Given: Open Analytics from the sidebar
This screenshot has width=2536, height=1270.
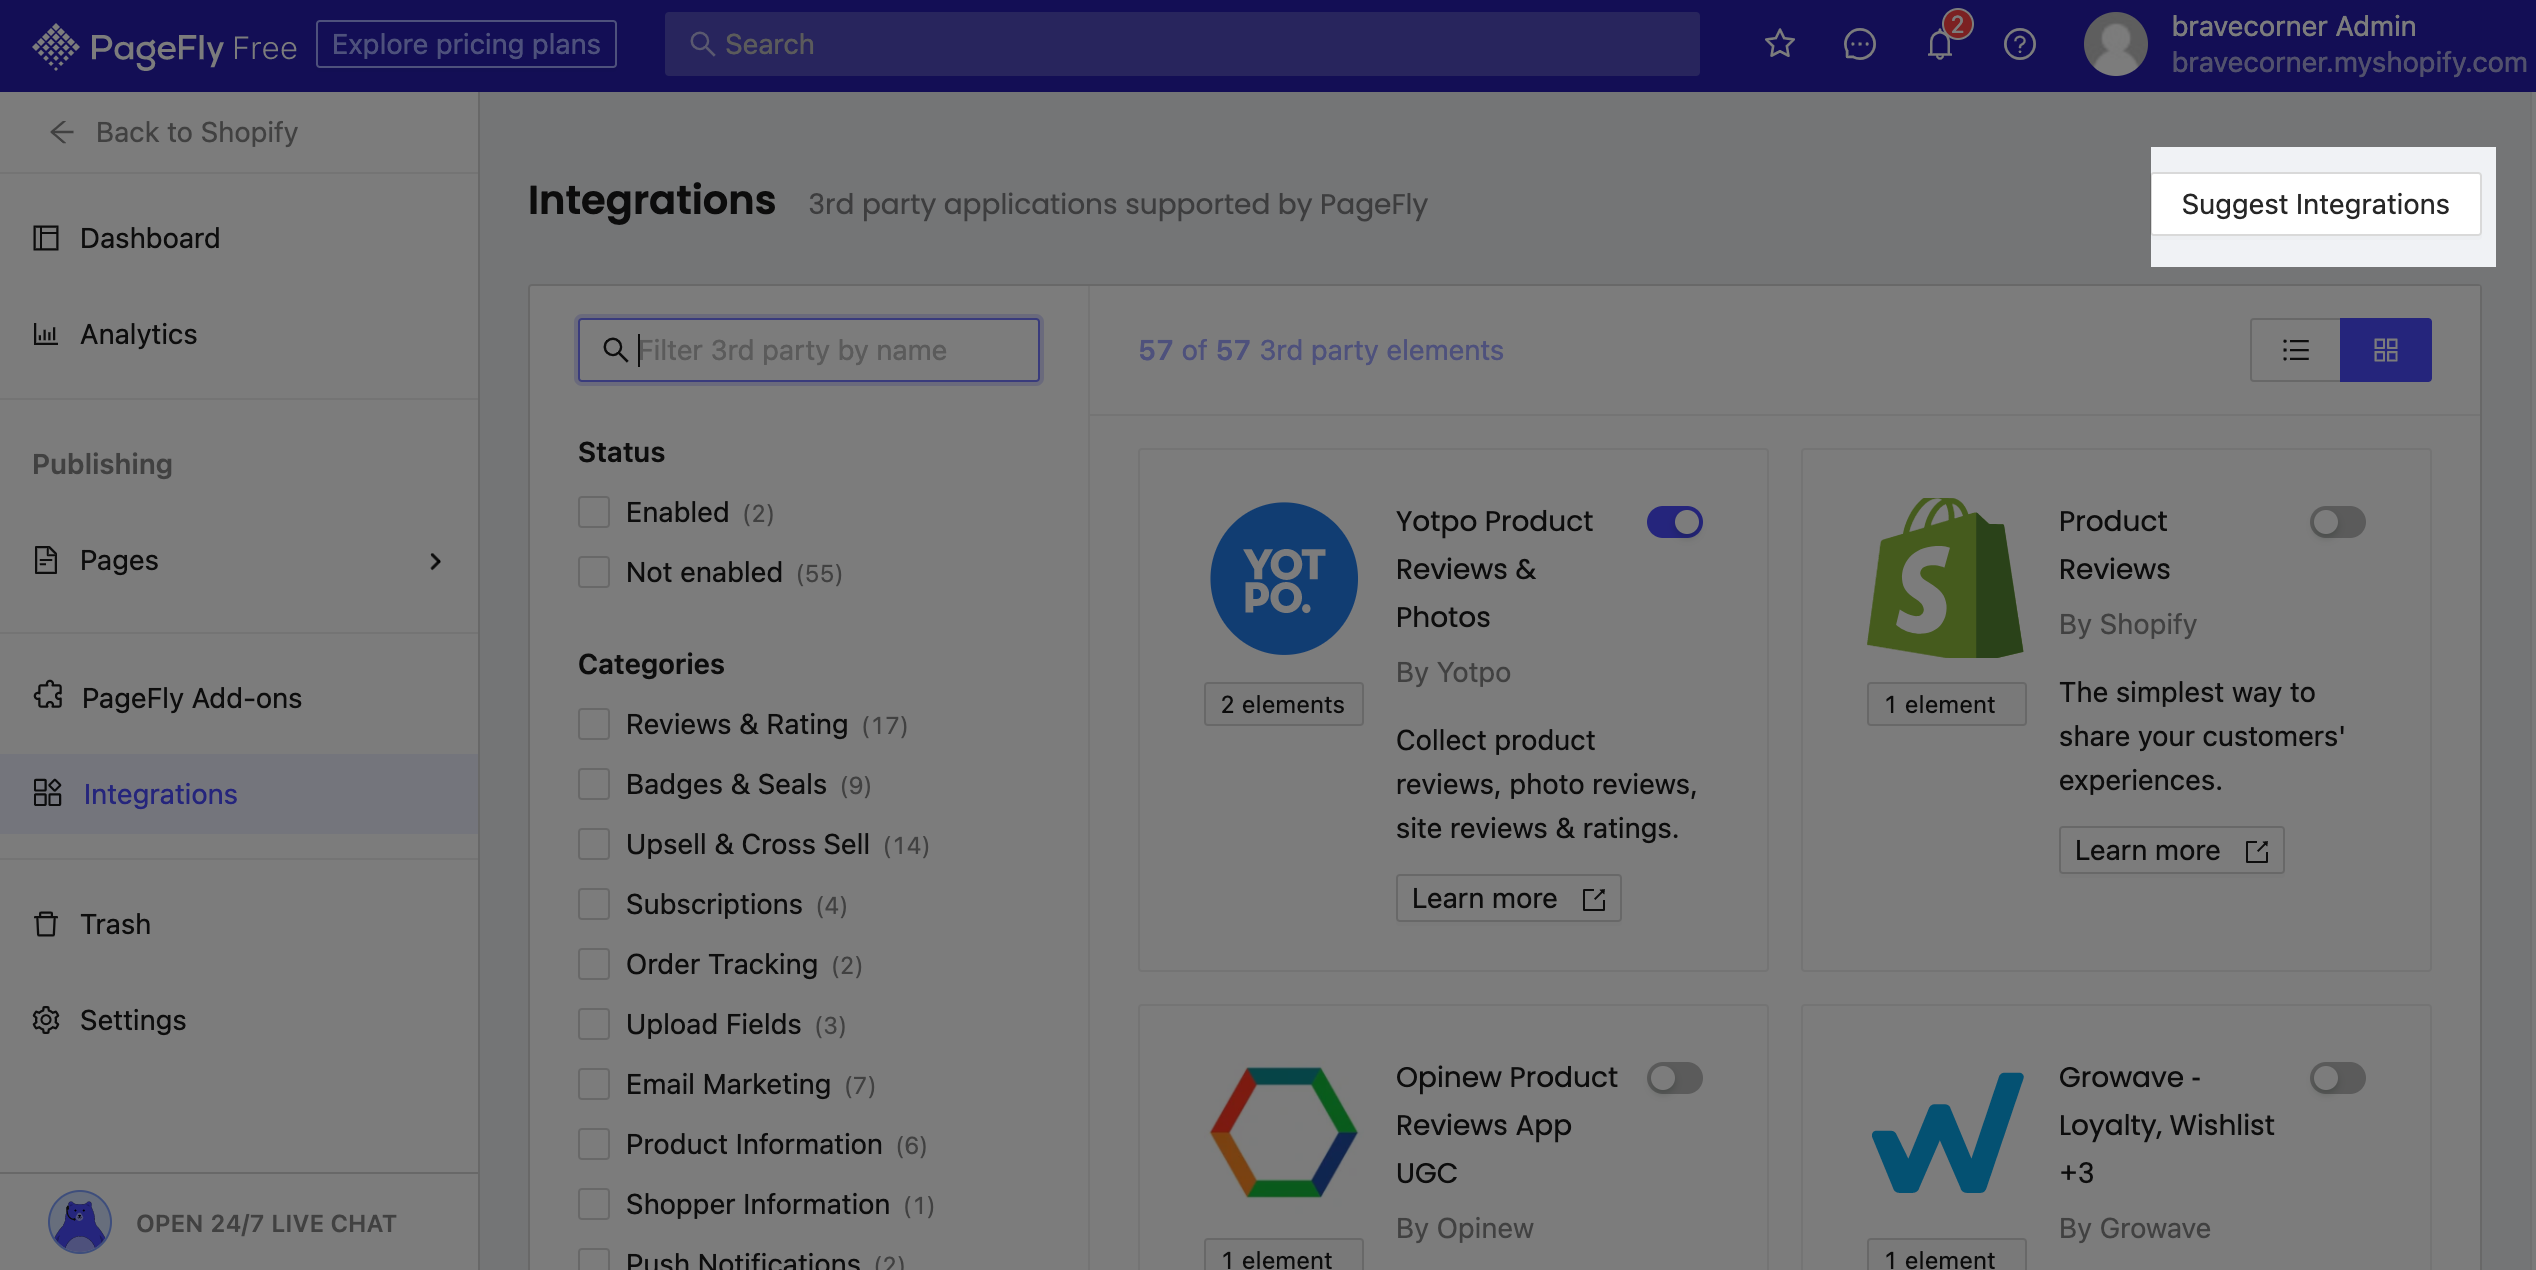Looking at the screenshot, I should pos(239,334).
